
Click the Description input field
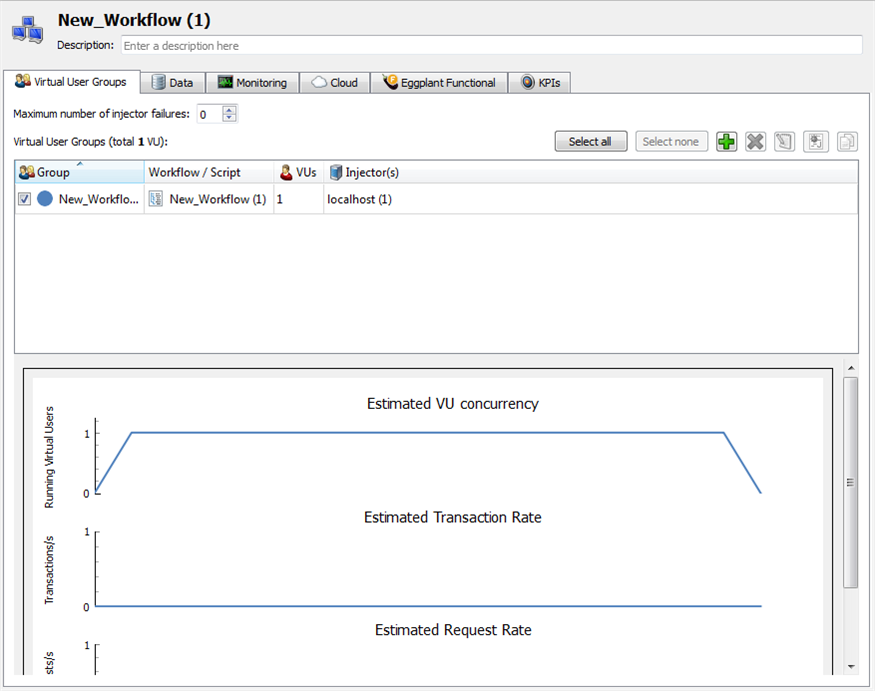click(x=491, y=45)
